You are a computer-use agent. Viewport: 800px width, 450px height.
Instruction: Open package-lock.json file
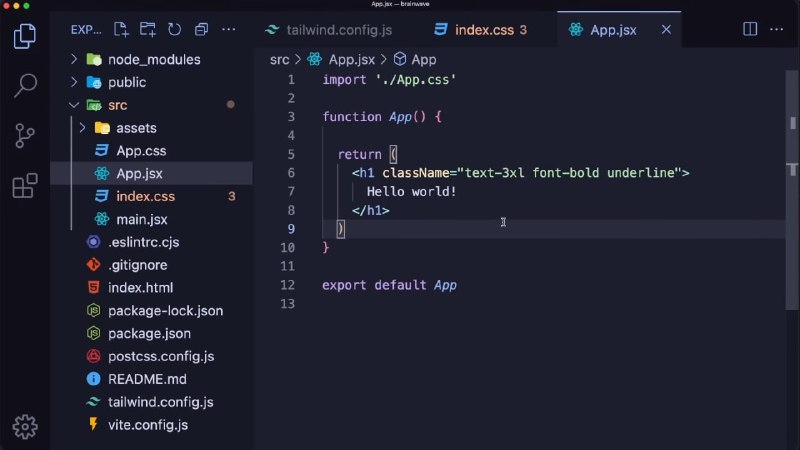click(x=151, y=311)
